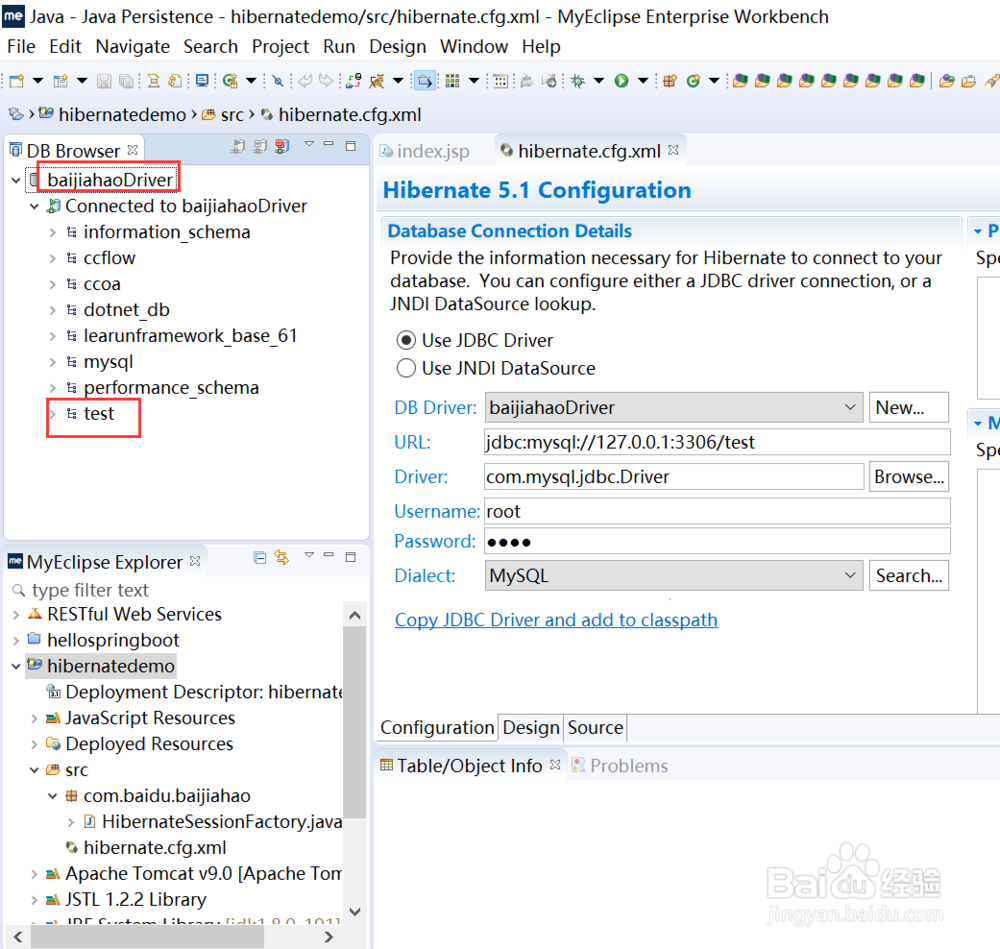
Task: Click the New wizard toolbar icon
Action: tap(17, 80)
